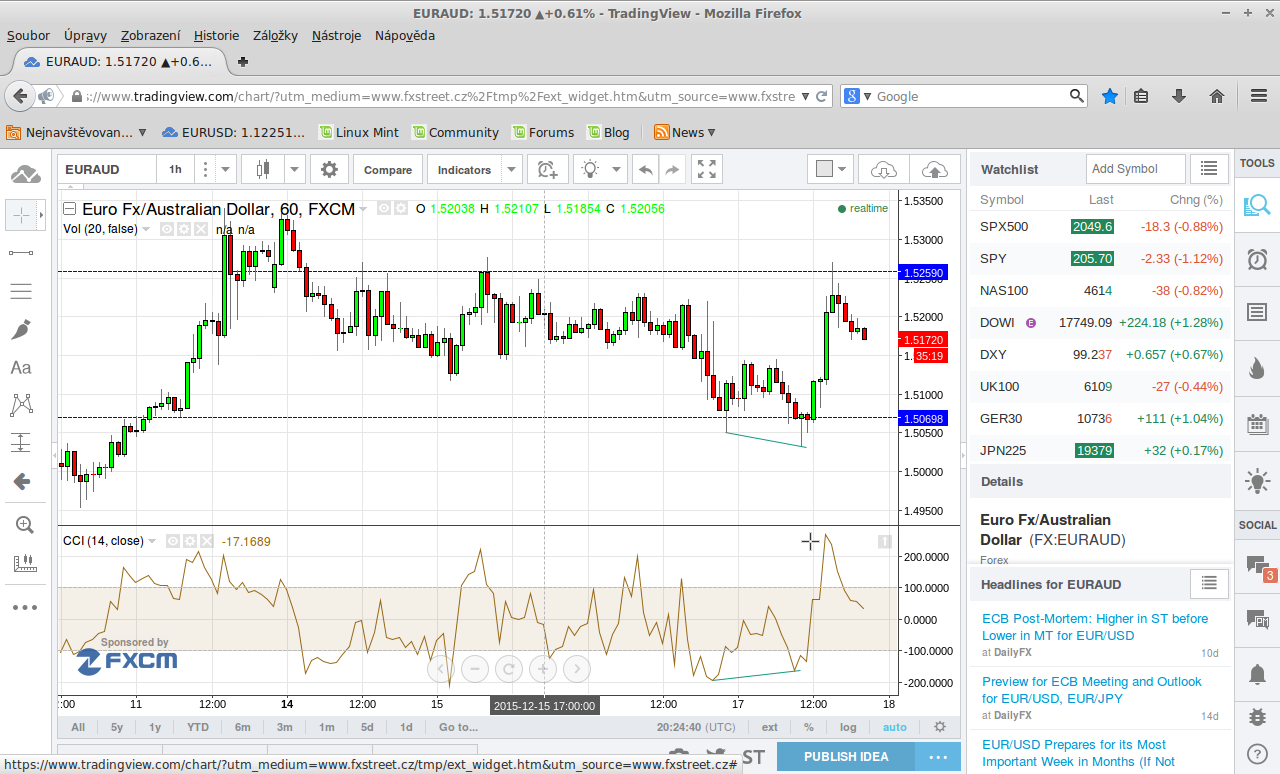Viewport: 1280px width, 774px height.
Task: Select the zoom in magnifier tool
Action: tap(24, 525)
